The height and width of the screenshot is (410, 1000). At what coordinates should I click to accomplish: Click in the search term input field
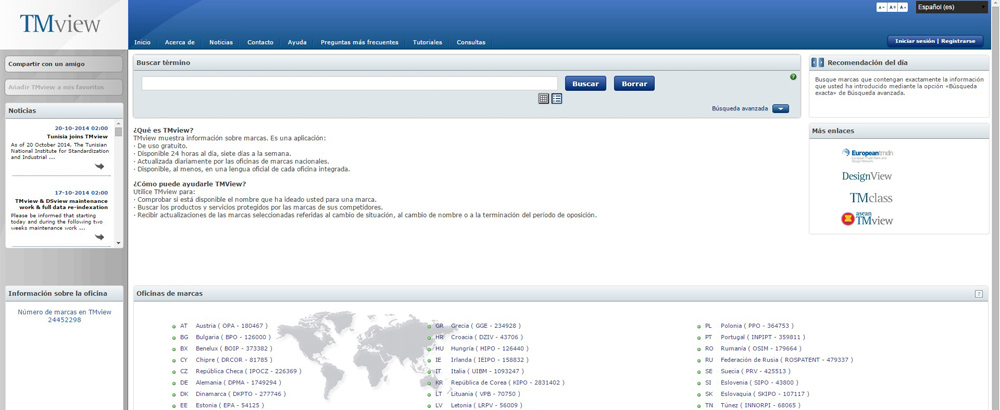coord(349,84)
